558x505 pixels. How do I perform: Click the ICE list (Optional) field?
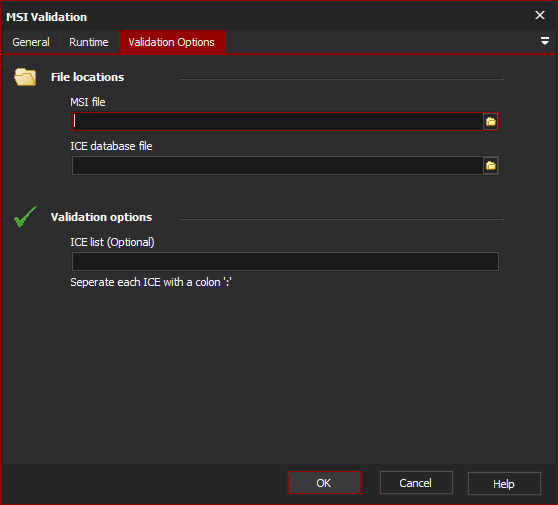coord(285,262)
